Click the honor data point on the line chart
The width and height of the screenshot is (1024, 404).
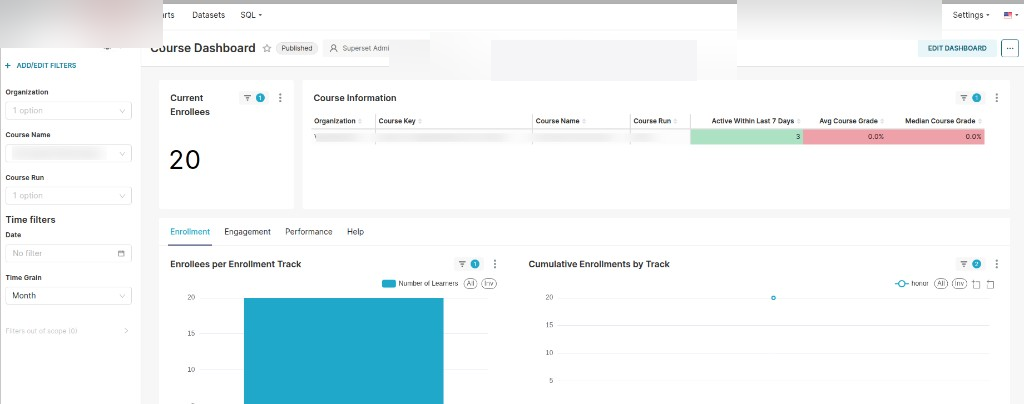point(773,298)
